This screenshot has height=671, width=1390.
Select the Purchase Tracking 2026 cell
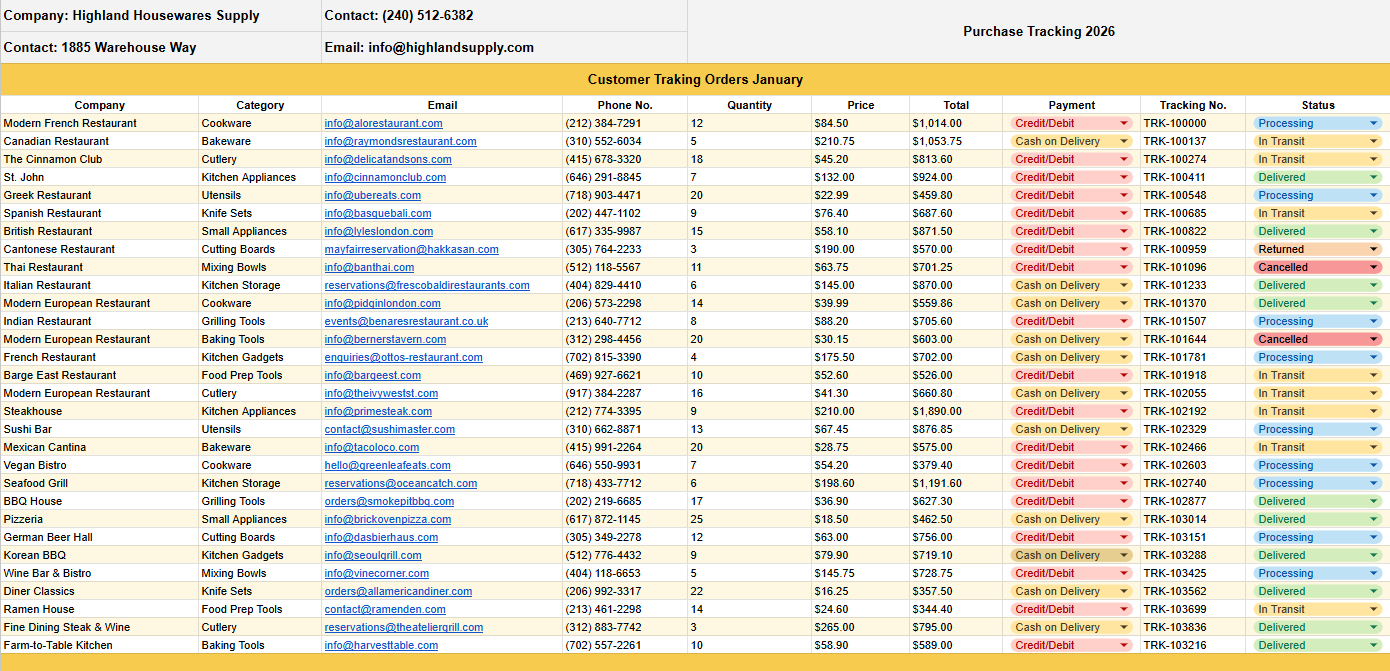click(x=1039, y=31)
